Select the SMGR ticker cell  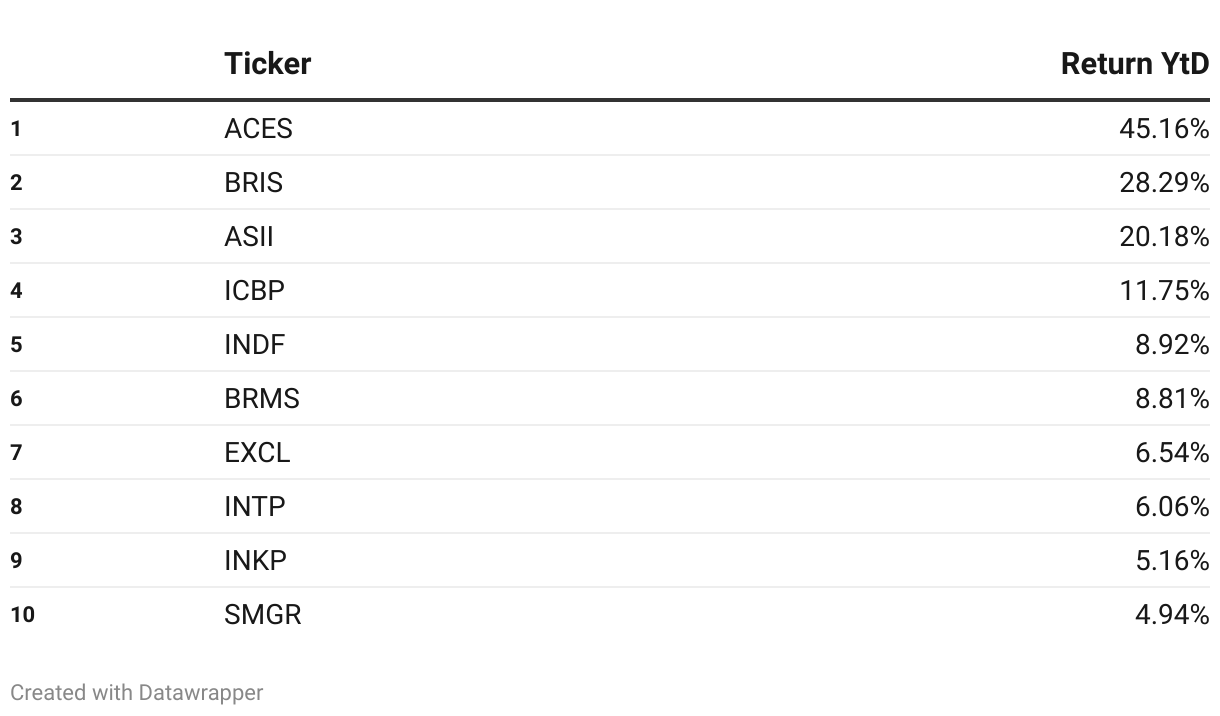click(263, 615)
